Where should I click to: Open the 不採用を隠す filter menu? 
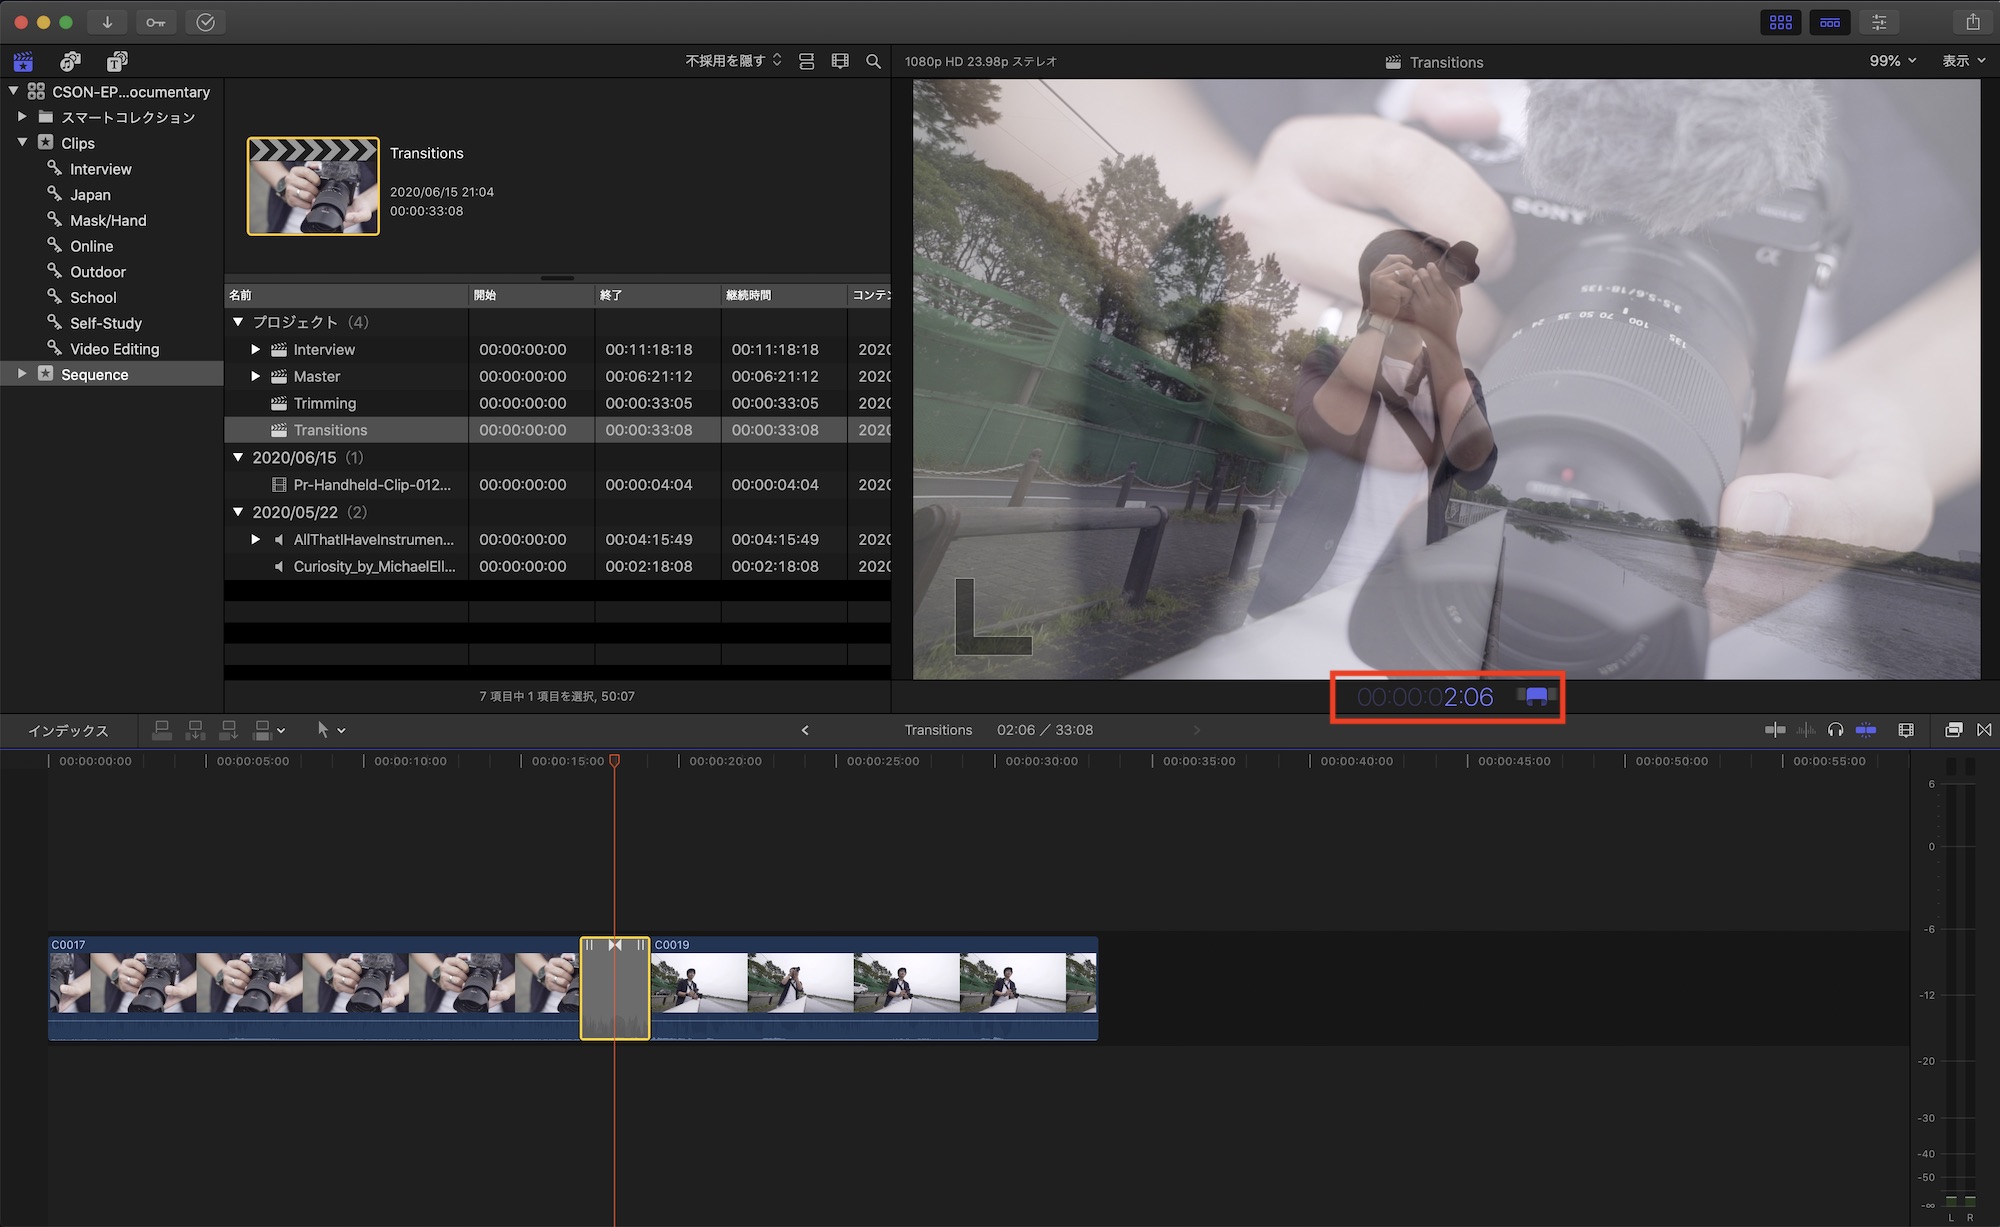point(733,61)
